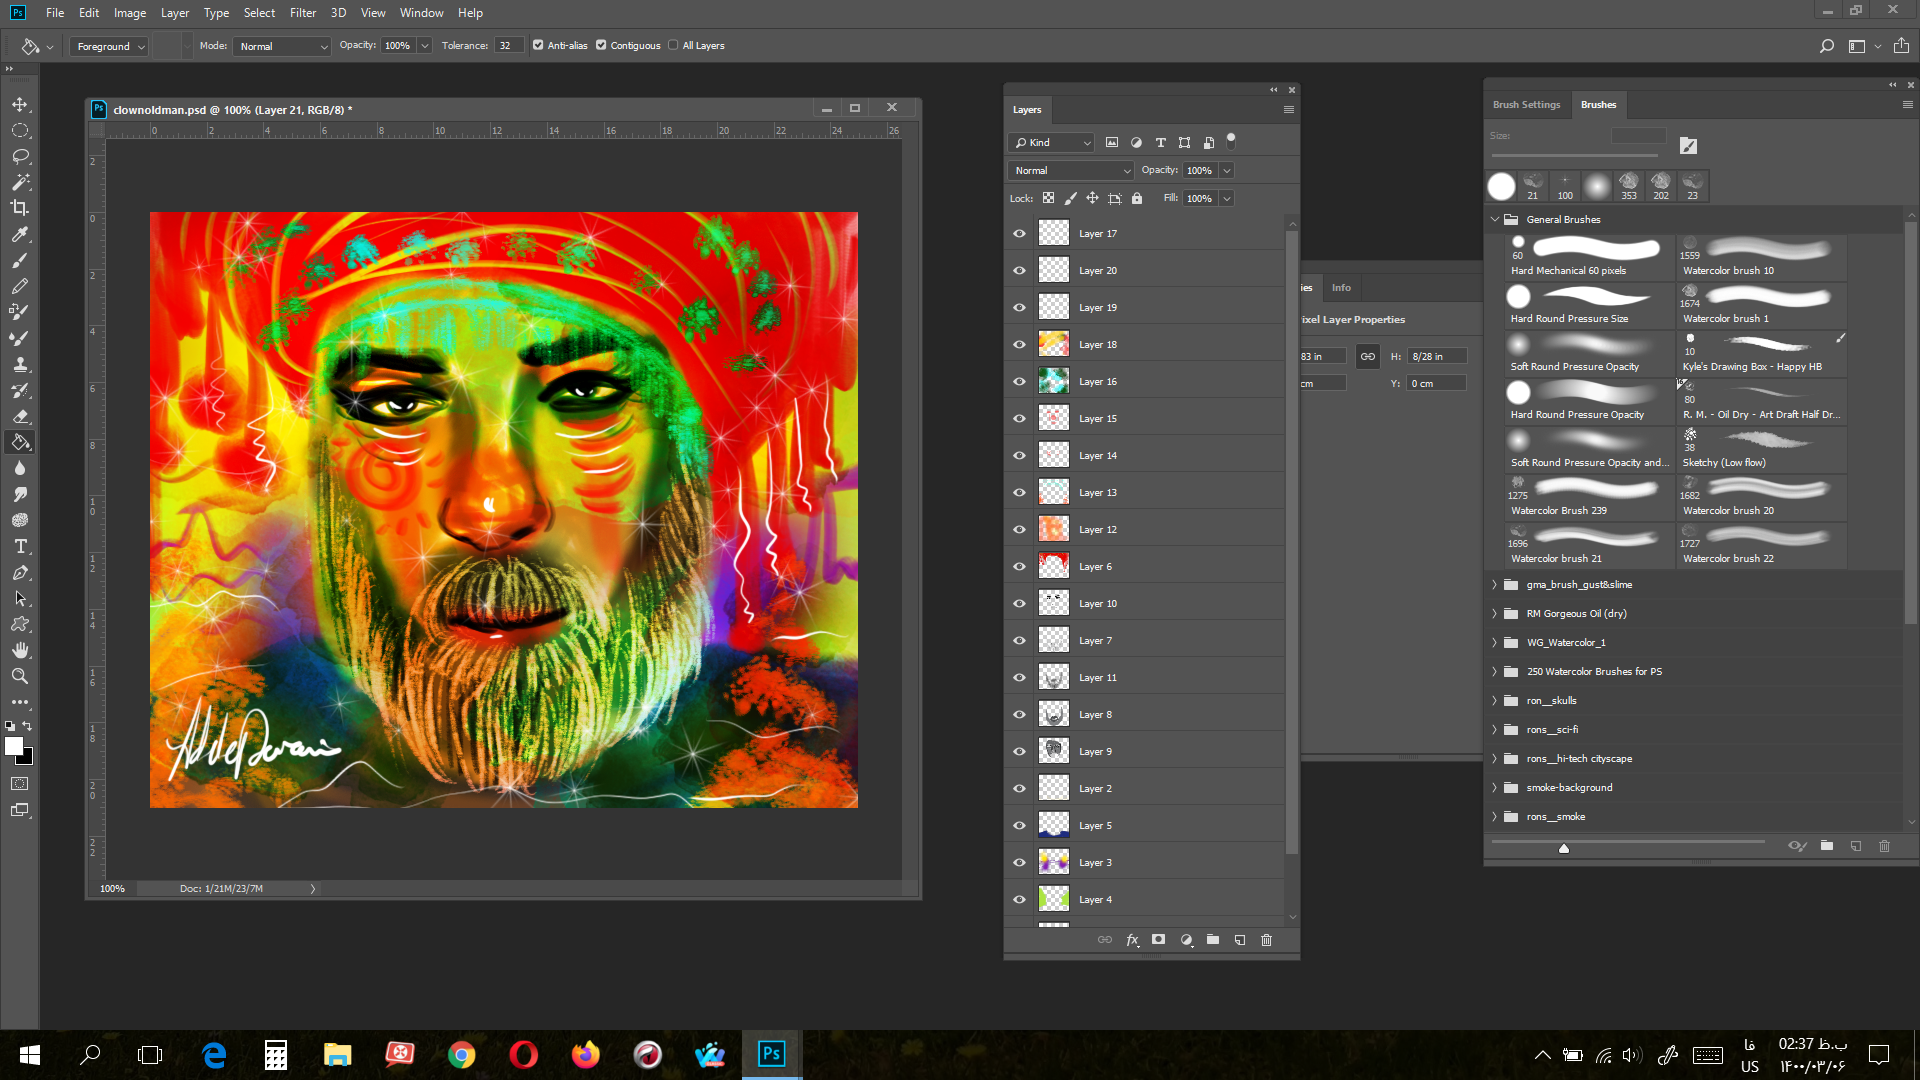Switch to the Brush Settings tab
The image size is (1920, 1080).
(x=1526, y=105)
